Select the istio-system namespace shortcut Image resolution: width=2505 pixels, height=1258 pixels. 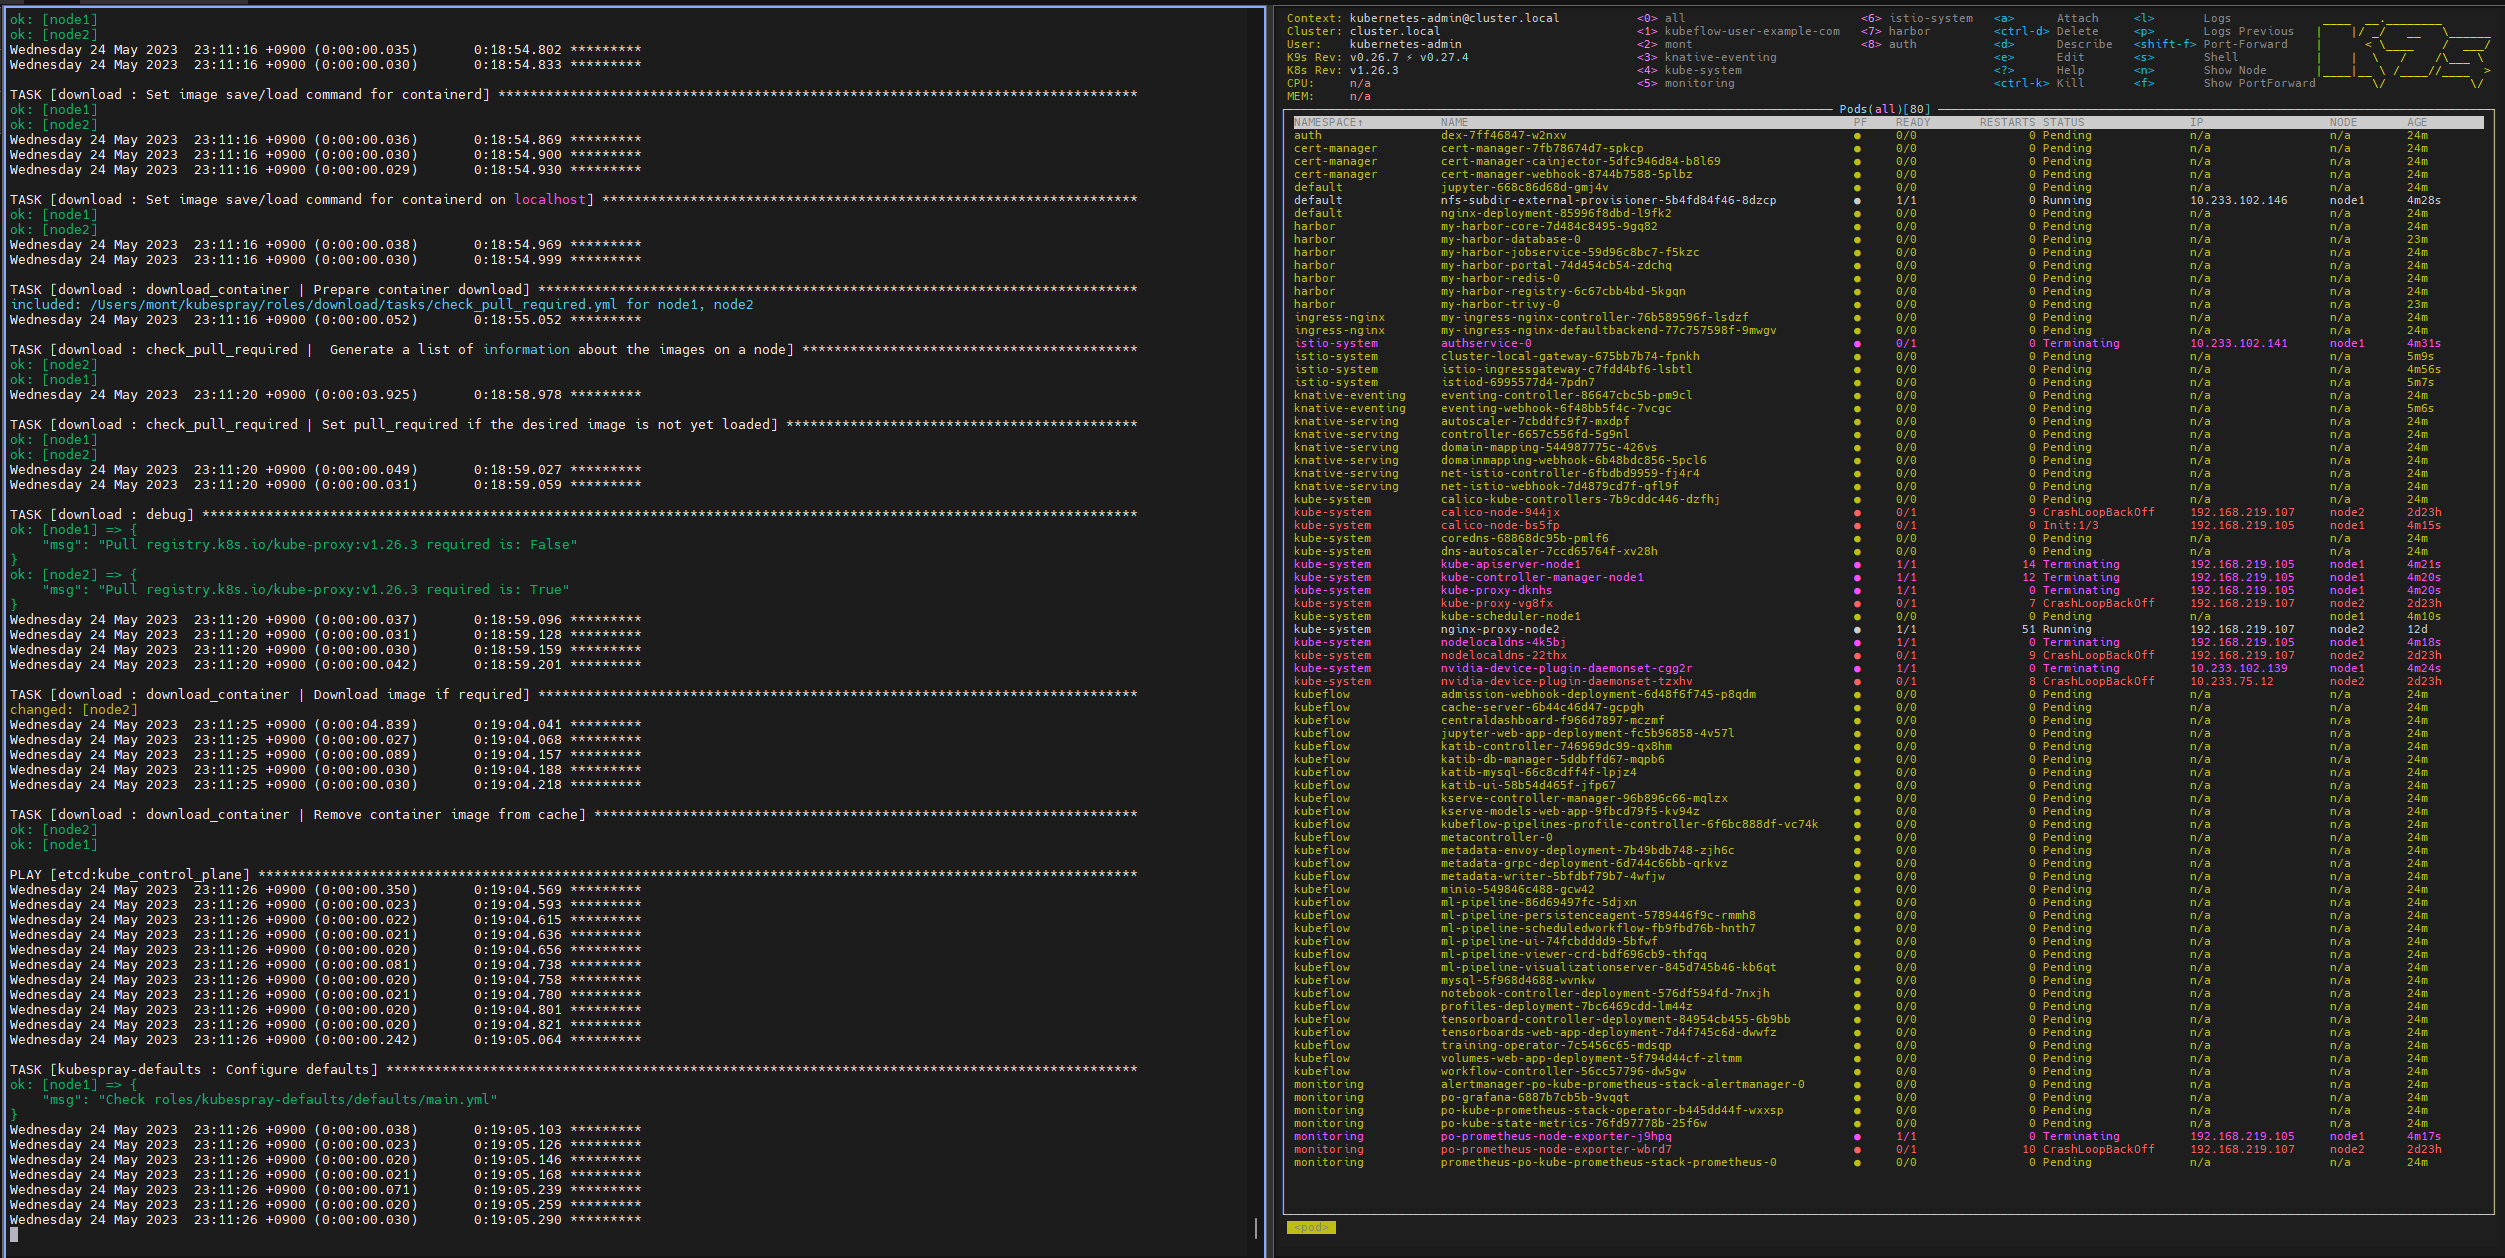pos(1930,19)
